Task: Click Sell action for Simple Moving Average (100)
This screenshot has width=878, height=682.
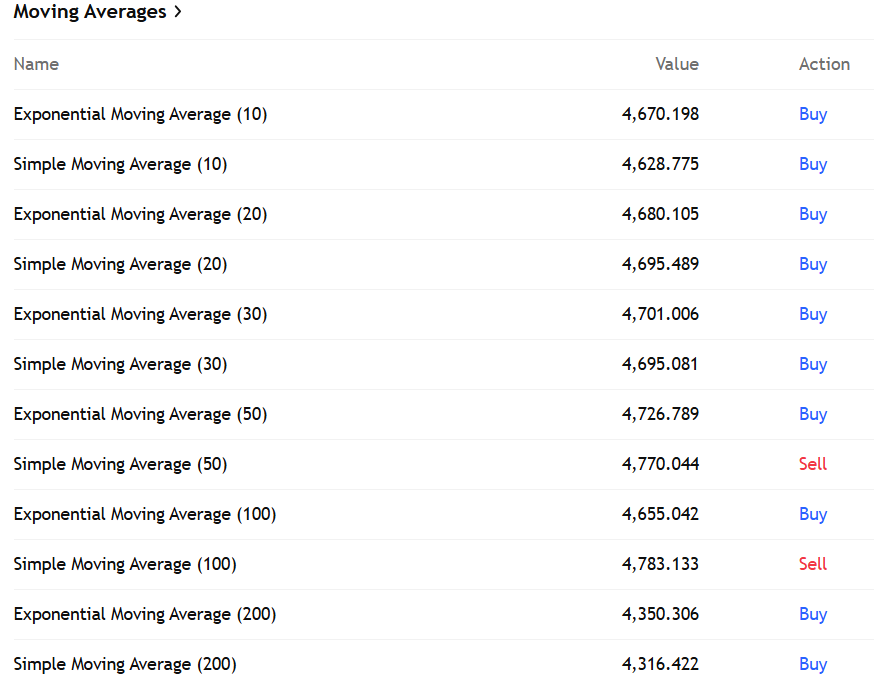Action: pyautogui.click(x=813, y=564)
